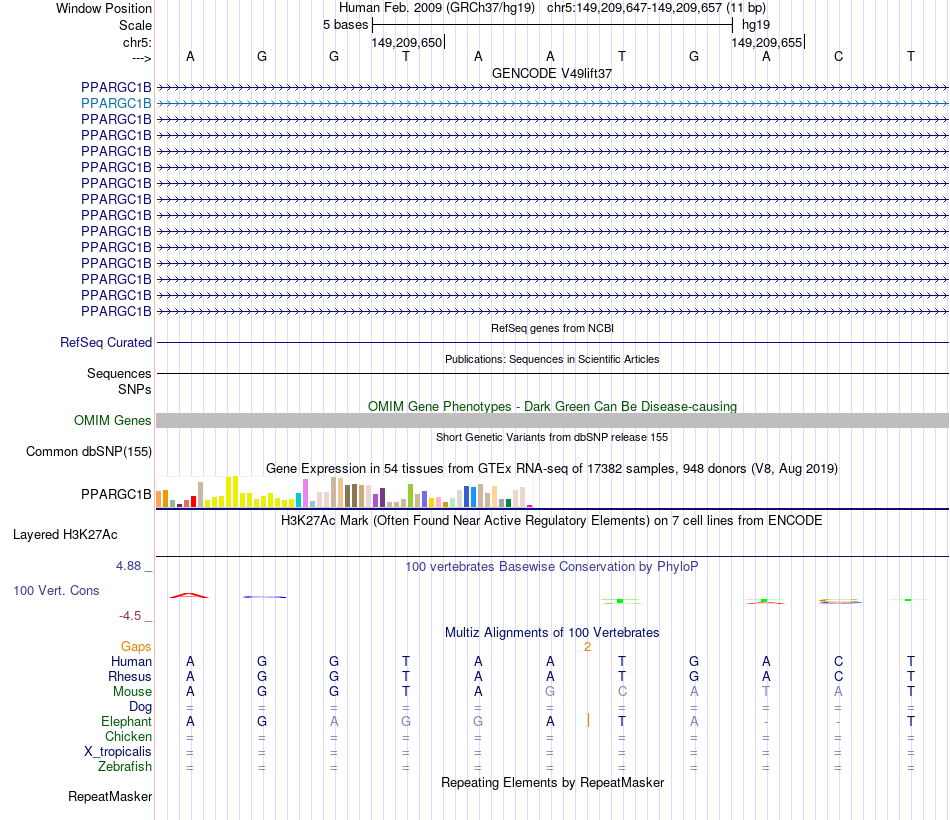Screen dimensions: 950x820
Task: Click Repeating Elements by RepeatMasker title
Action: 552,783
